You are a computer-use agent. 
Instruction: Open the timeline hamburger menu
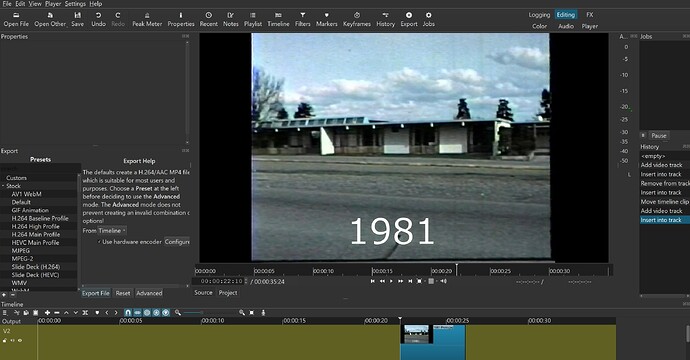(5, 313)
